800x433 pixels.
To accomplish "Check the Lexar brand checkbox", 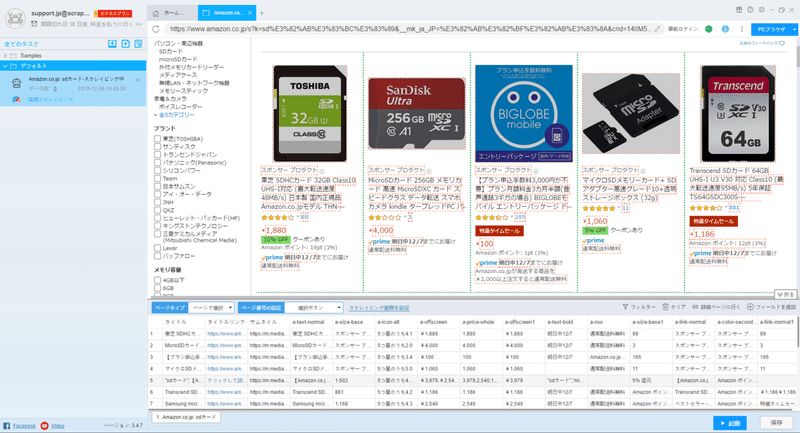I will [x=158, y=248].
